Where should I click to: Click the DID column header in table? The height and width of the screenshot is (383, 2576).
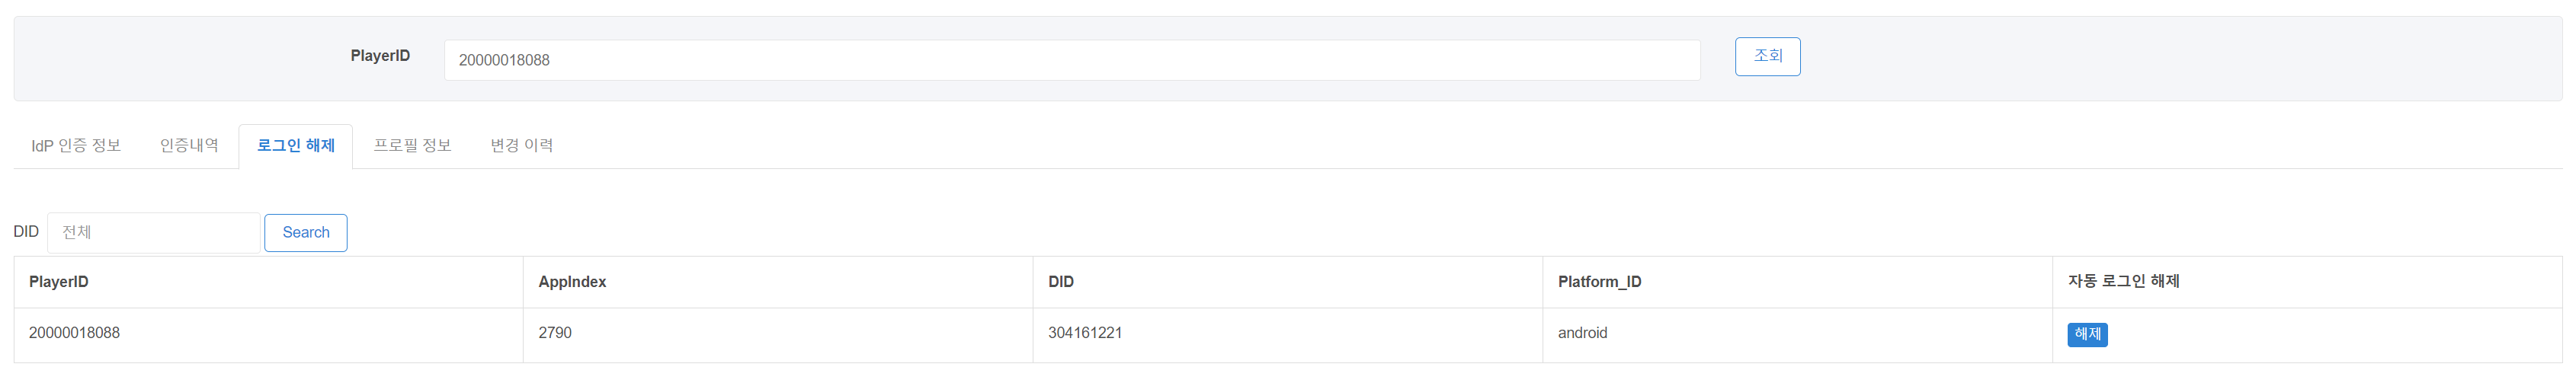tap(1060, 282)
